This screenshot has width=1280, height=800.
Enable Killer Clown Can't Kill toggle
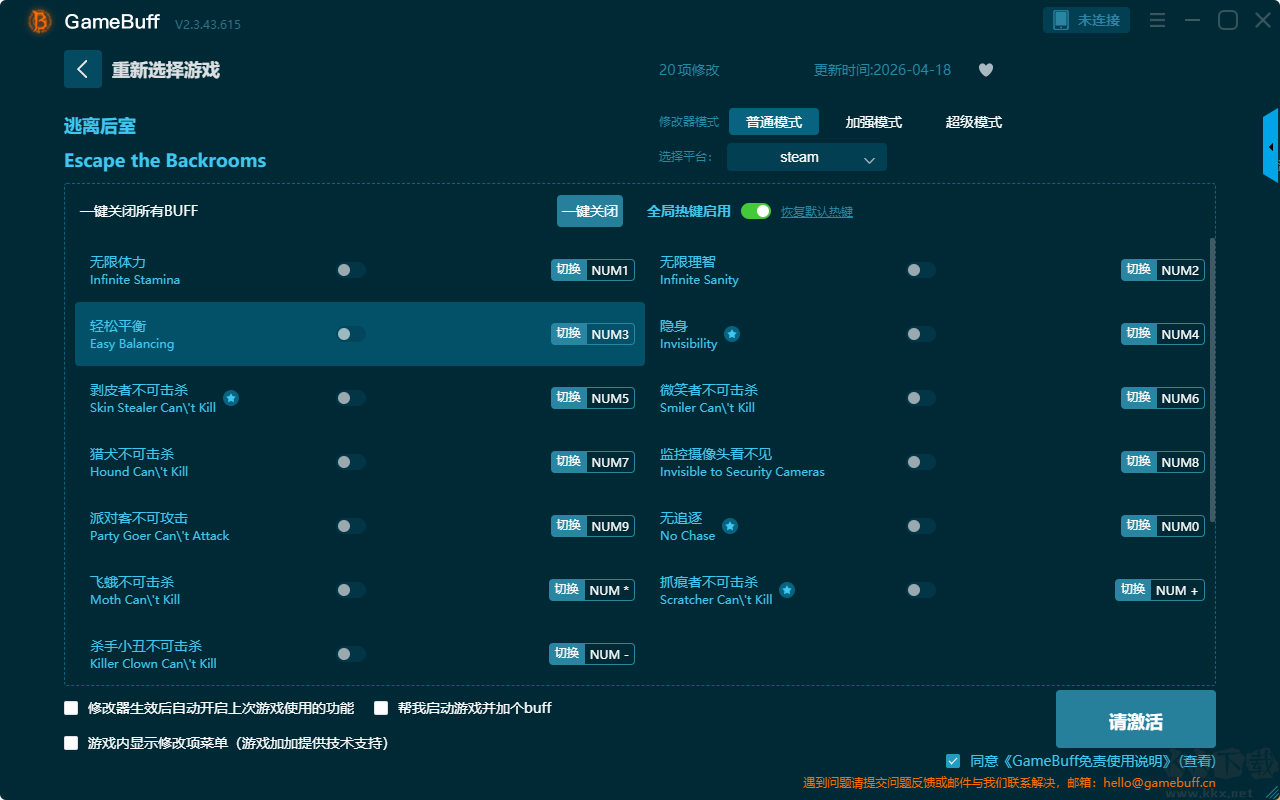click(351, 654)
